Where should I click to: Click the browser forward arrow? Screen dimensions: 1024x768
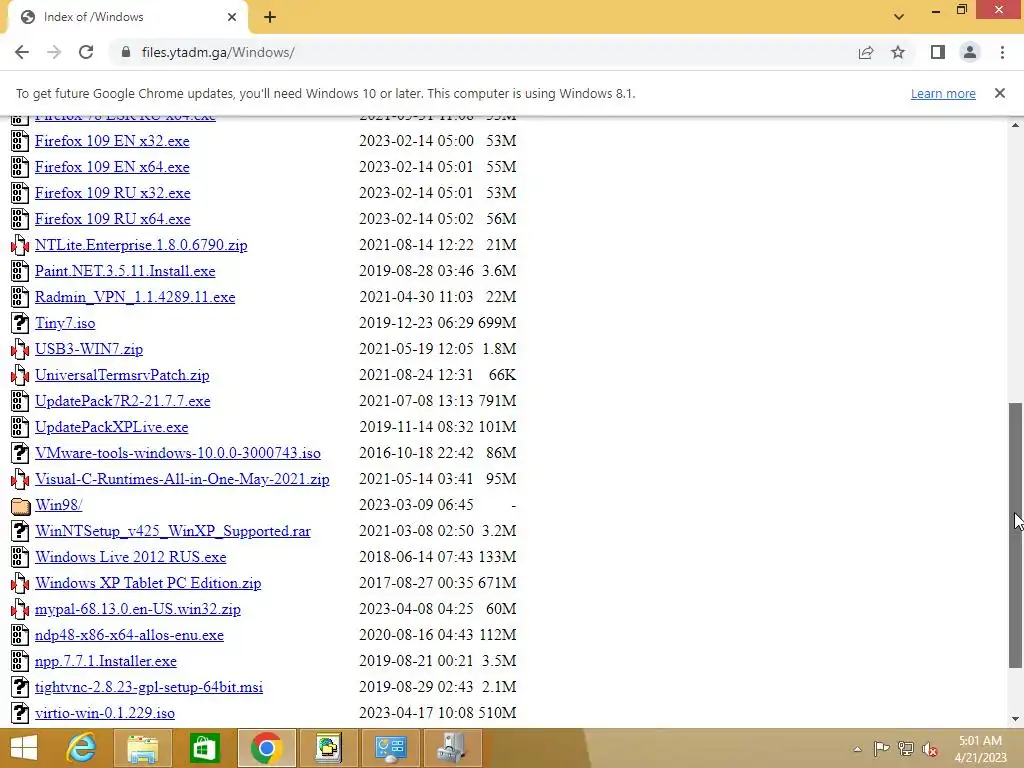(x=54, y=52)
